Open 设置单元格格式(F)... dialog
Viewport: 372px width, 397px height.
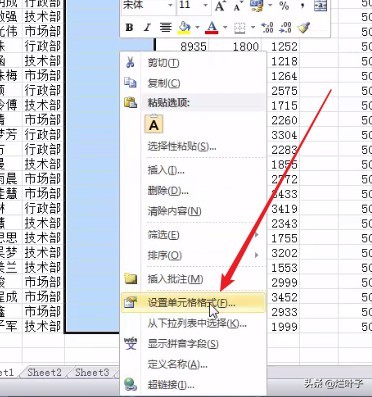193,303
